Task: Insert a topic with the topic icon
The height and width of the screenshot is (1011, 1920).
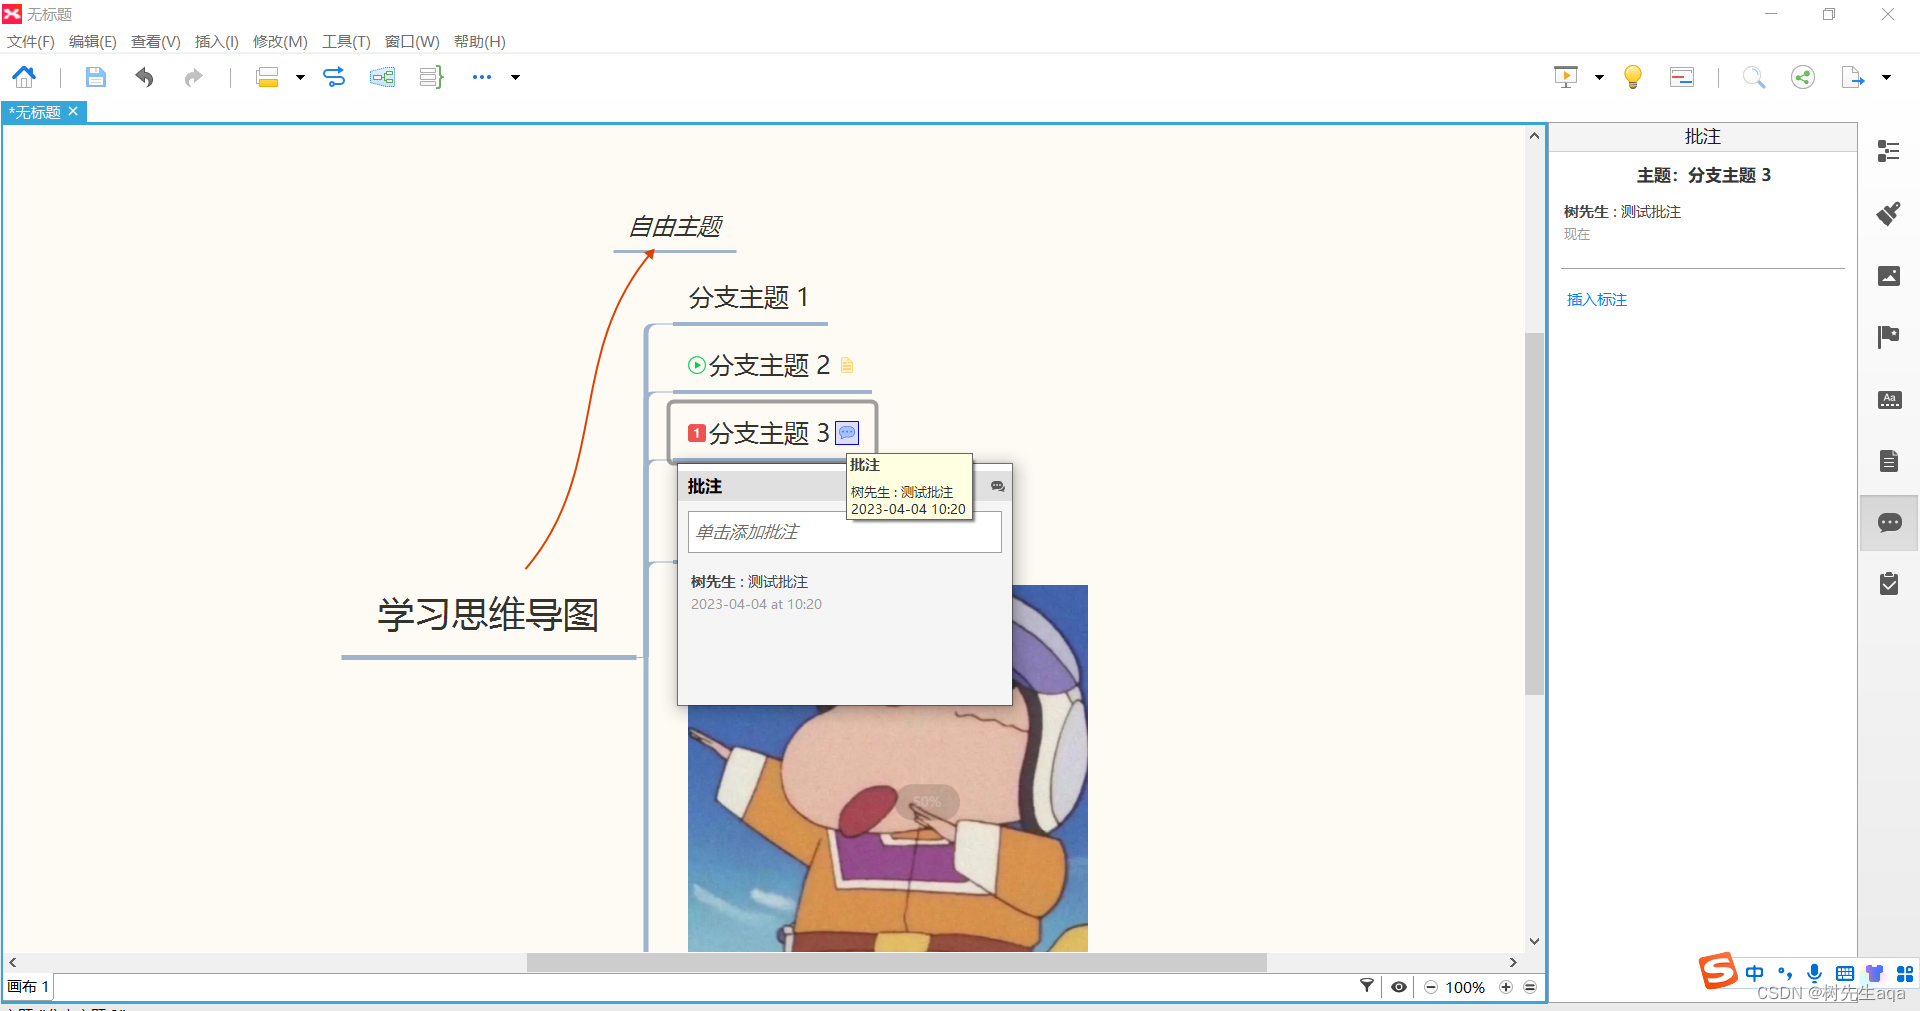Action: [x=267, y=77]
